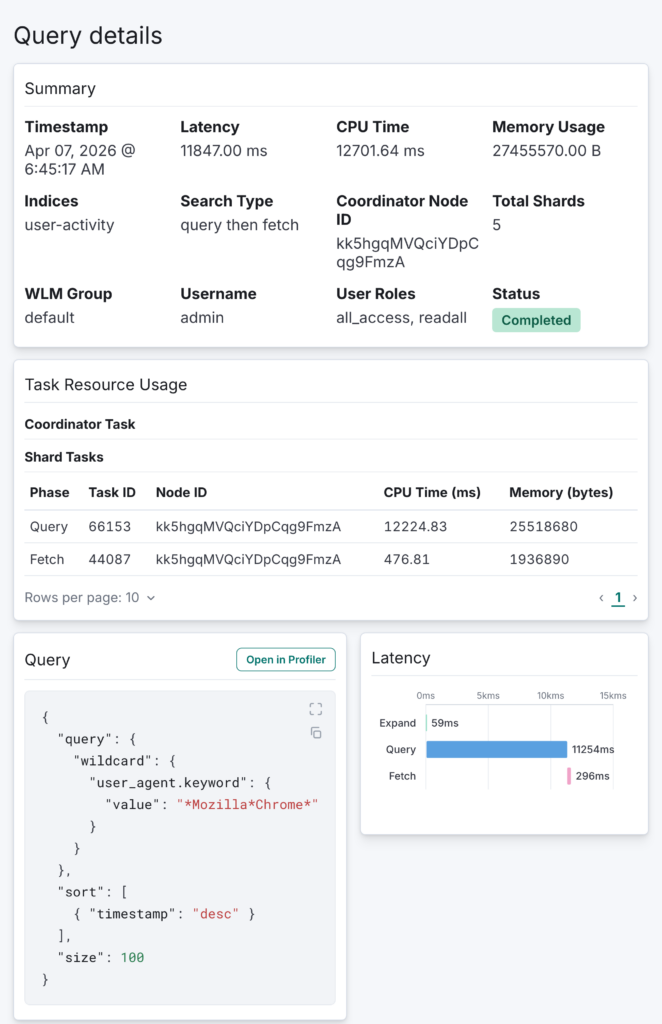The width and height of the screenshot is (662, 1024).
Task: Click the Expand latency bar marker
Action: (x=426, y=723)
